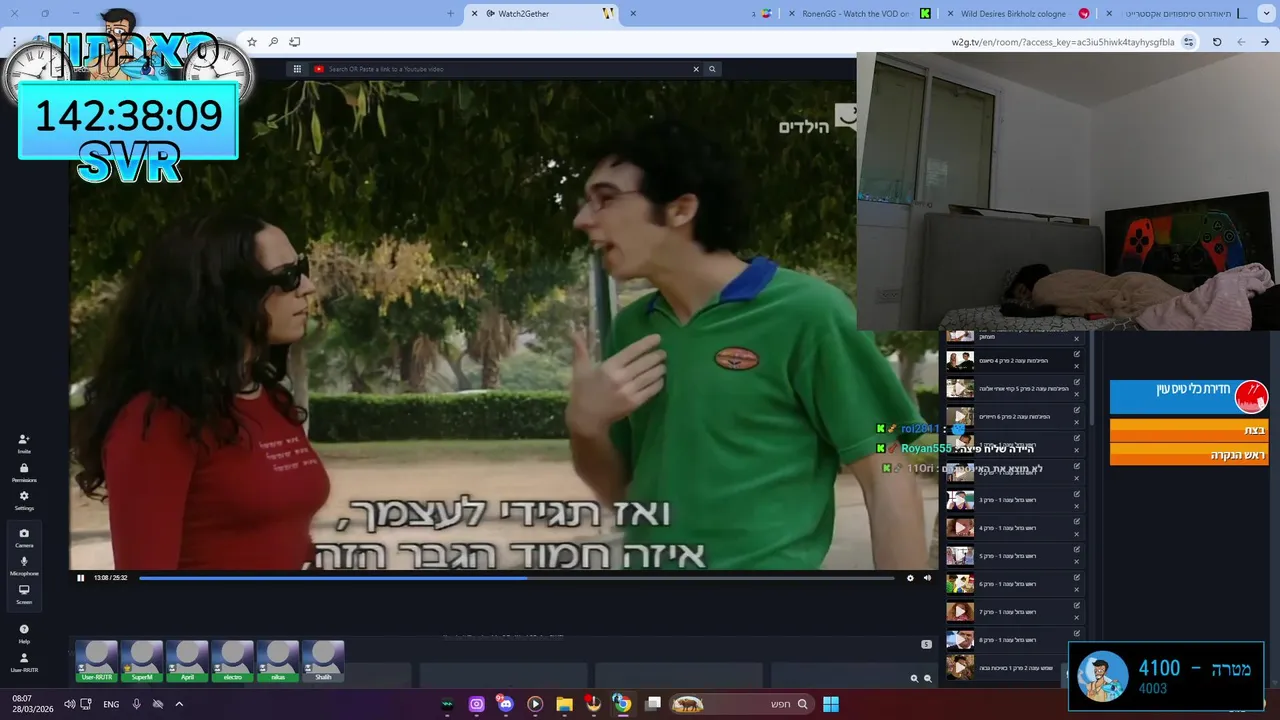The width and height of the screenshot is (1280, 720).
Task: Select participant Shalih avatar
Action: [323, 661]
